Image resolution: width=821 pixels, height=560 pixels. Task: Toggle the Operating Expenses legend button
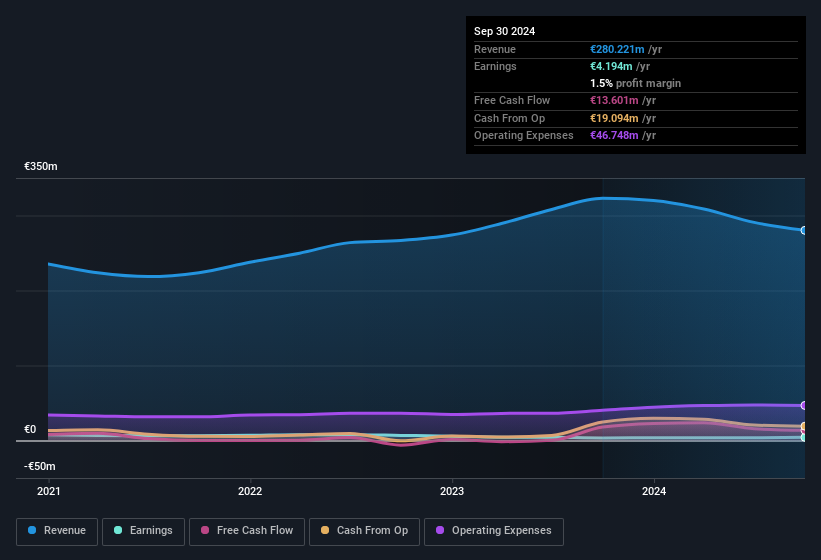tap(493, 531)
